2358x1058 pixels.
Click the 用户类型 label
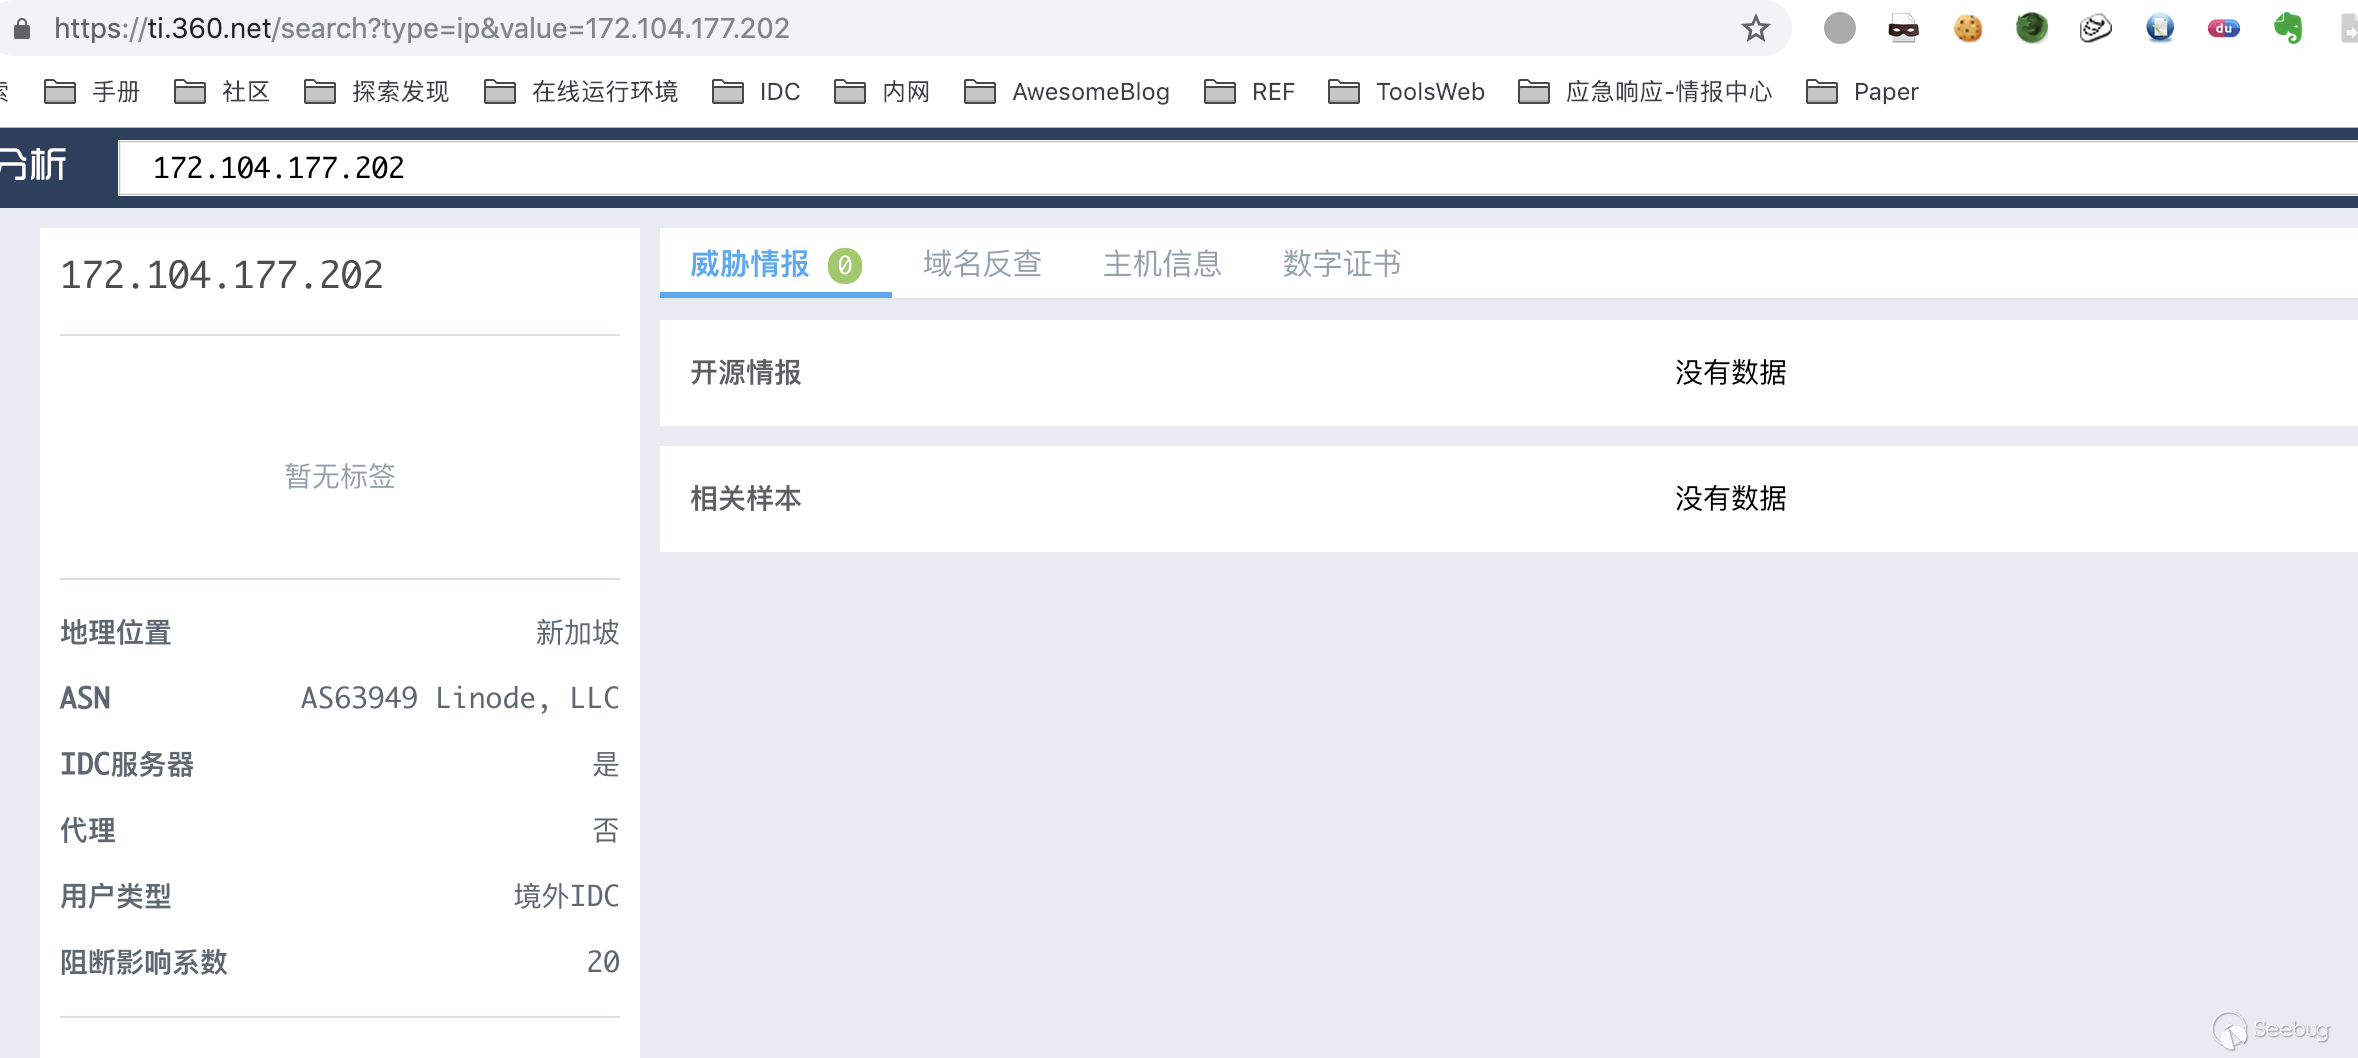(116, 896)
